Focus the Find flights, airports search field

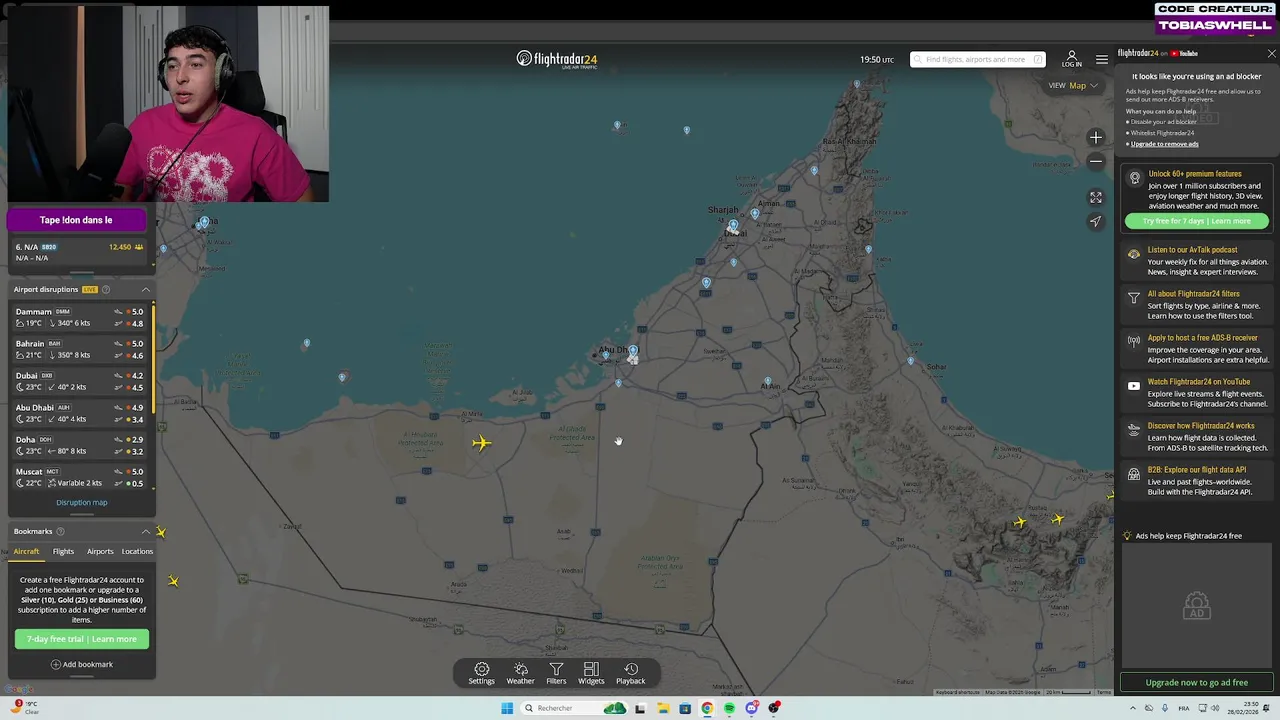click(x=978, y=59)
